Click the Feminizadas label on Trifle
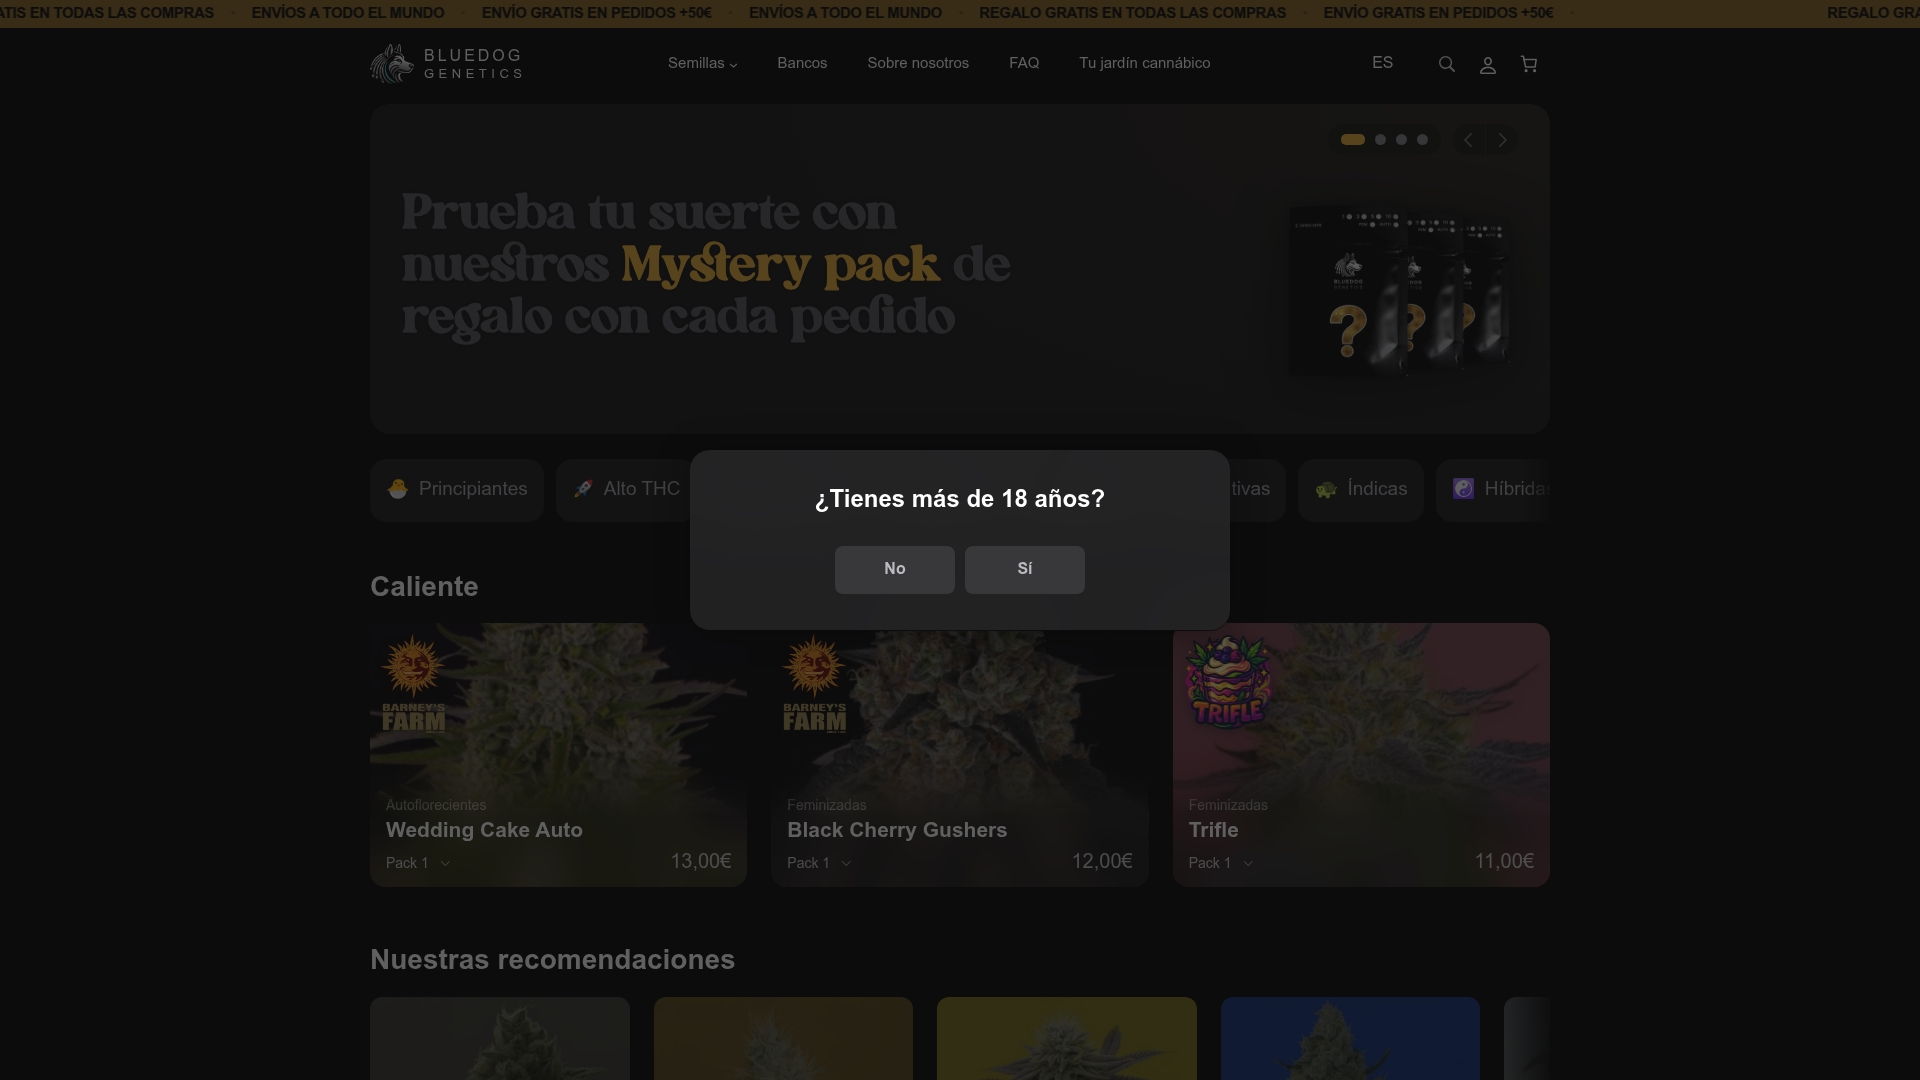This screenshot has width=1920, height=1080. [x=1228, y=806]
